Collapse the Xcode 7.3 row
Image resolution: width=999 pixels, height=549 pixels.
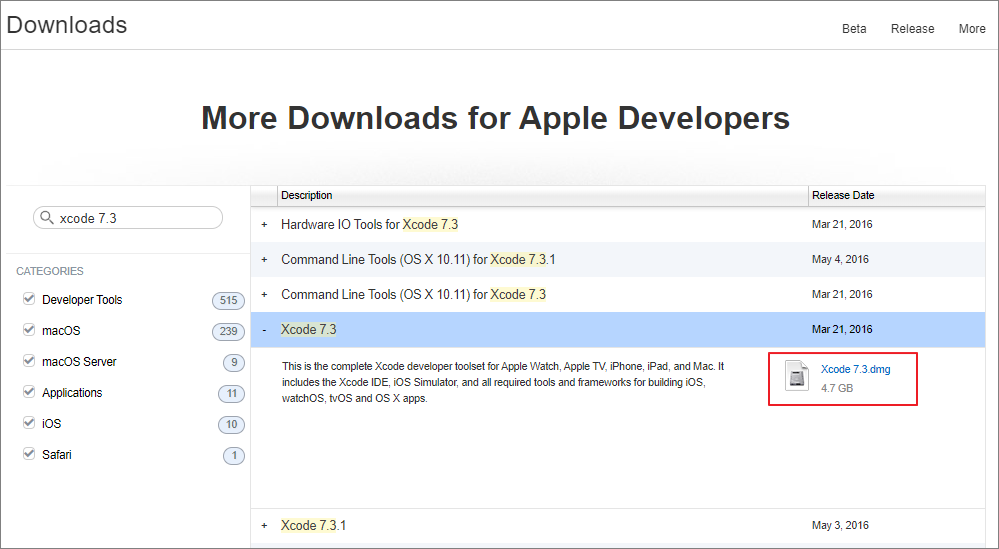coord(264,330)
